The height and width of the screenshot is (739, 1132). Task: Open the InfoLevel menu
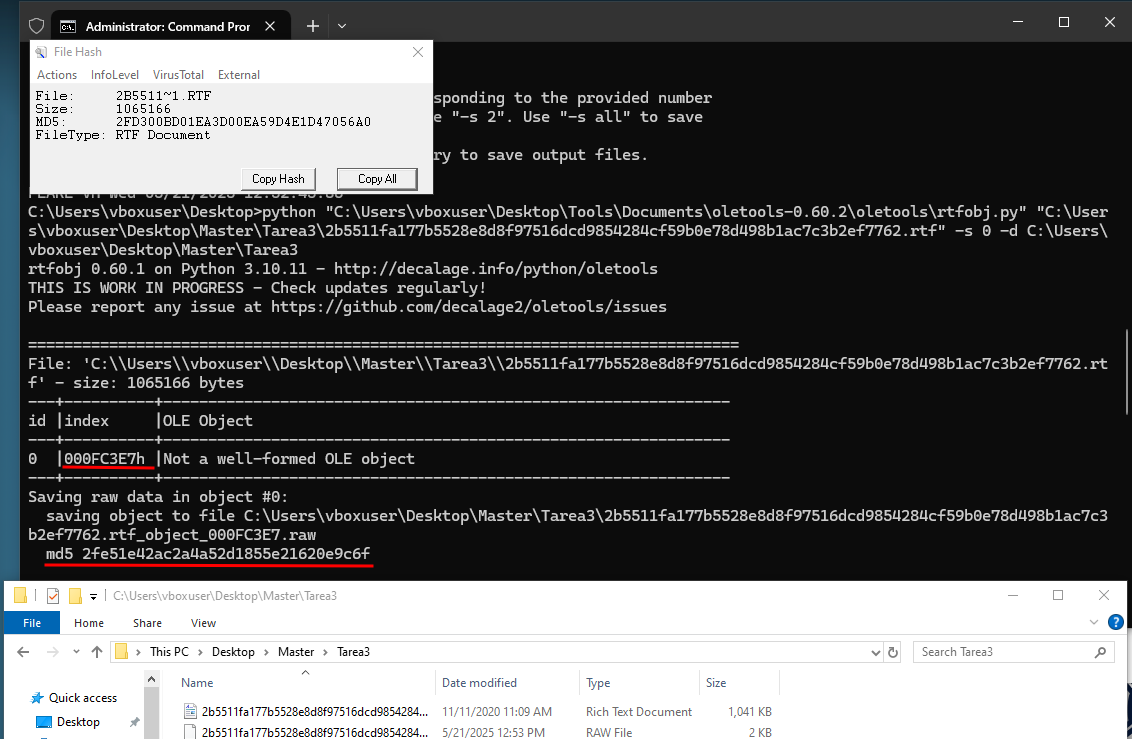[115, 75]
